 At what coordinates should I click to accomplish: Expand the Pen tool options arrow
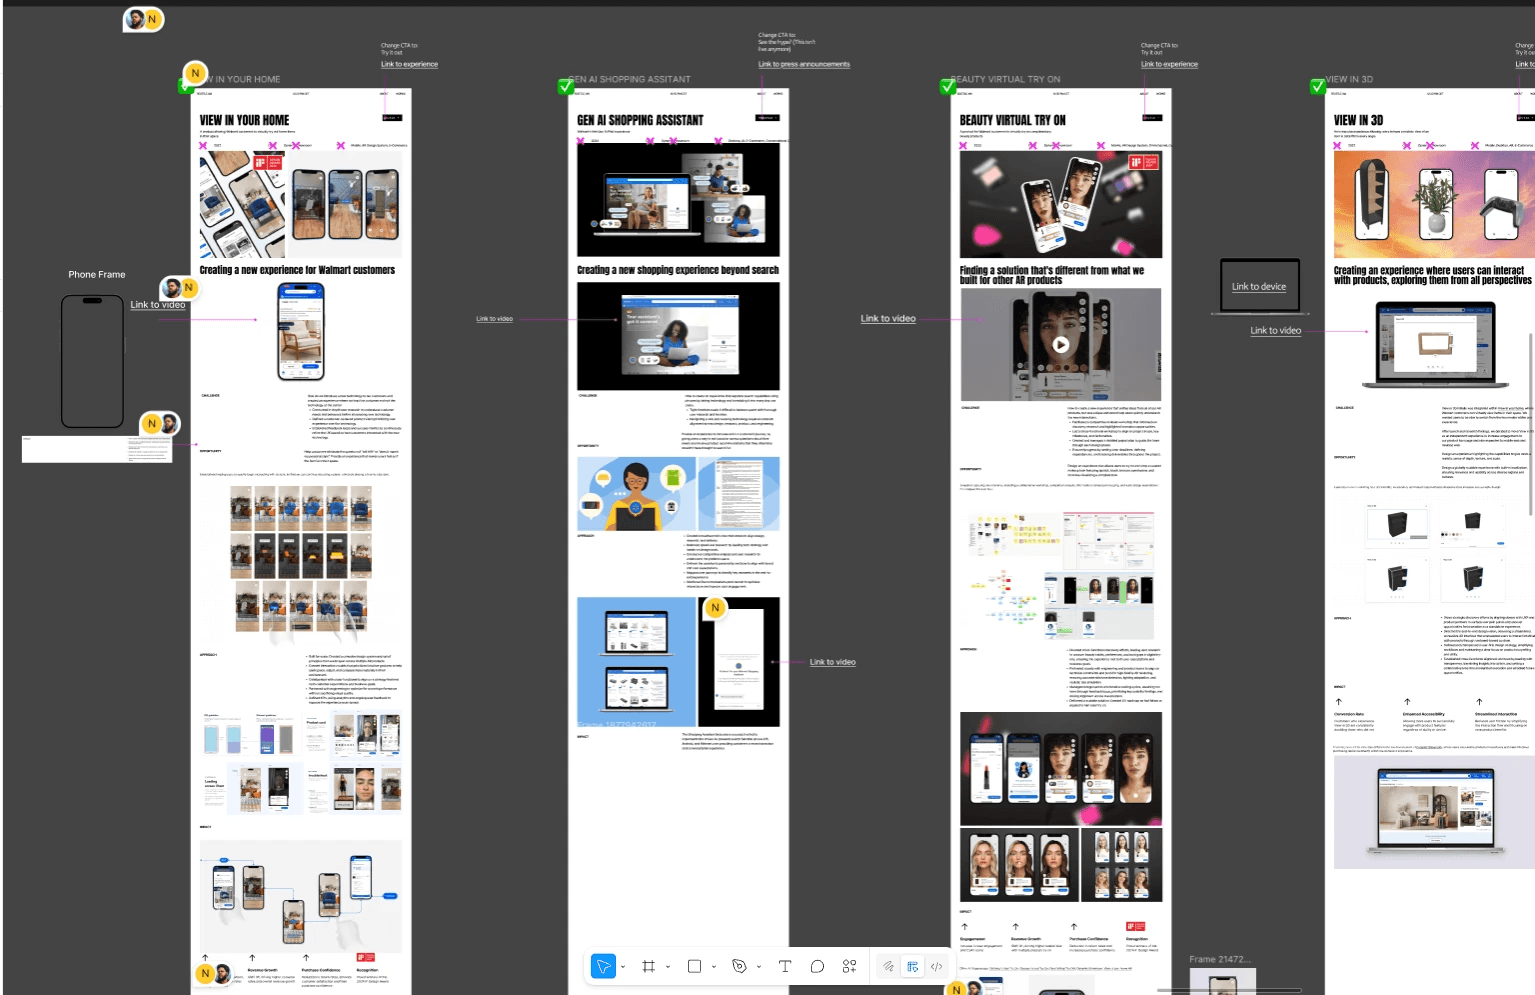pyautogui.click(x=759, y=967)
